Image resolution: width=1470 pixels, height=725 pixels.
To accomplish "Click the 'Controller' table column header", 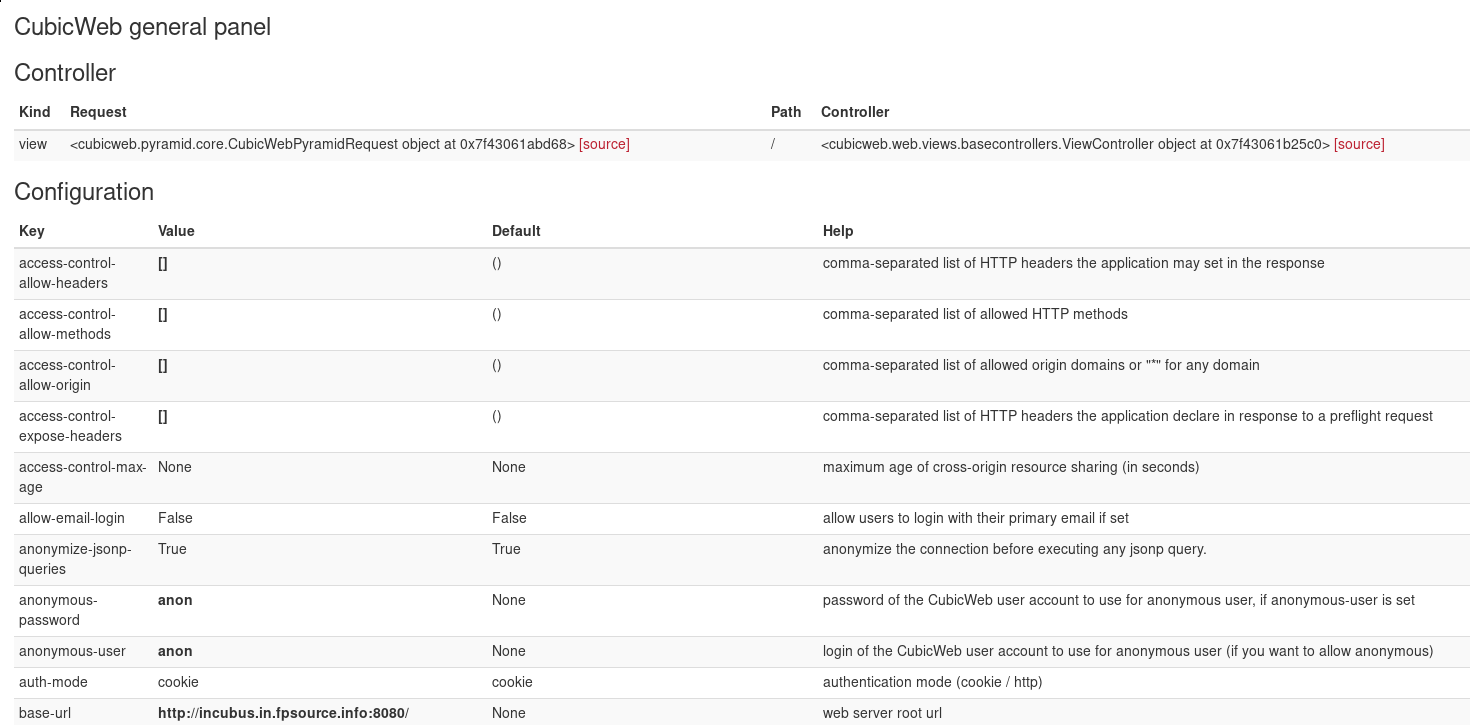I will tap(855, 112).
